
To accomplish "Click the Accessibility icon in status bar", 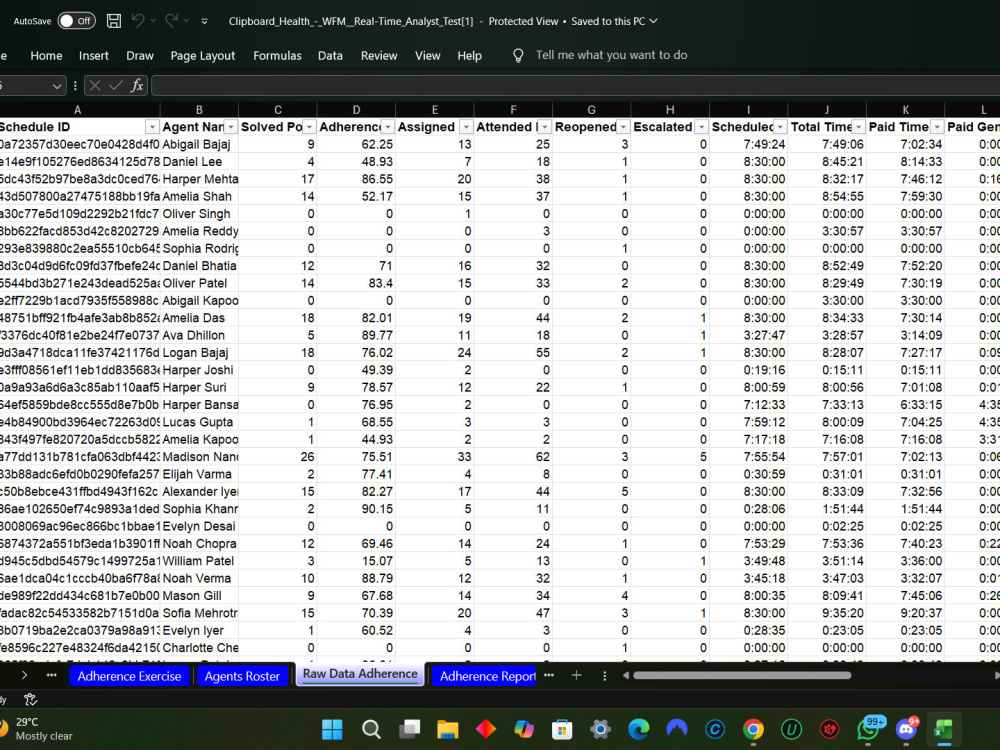I will [x=30, y=700].
